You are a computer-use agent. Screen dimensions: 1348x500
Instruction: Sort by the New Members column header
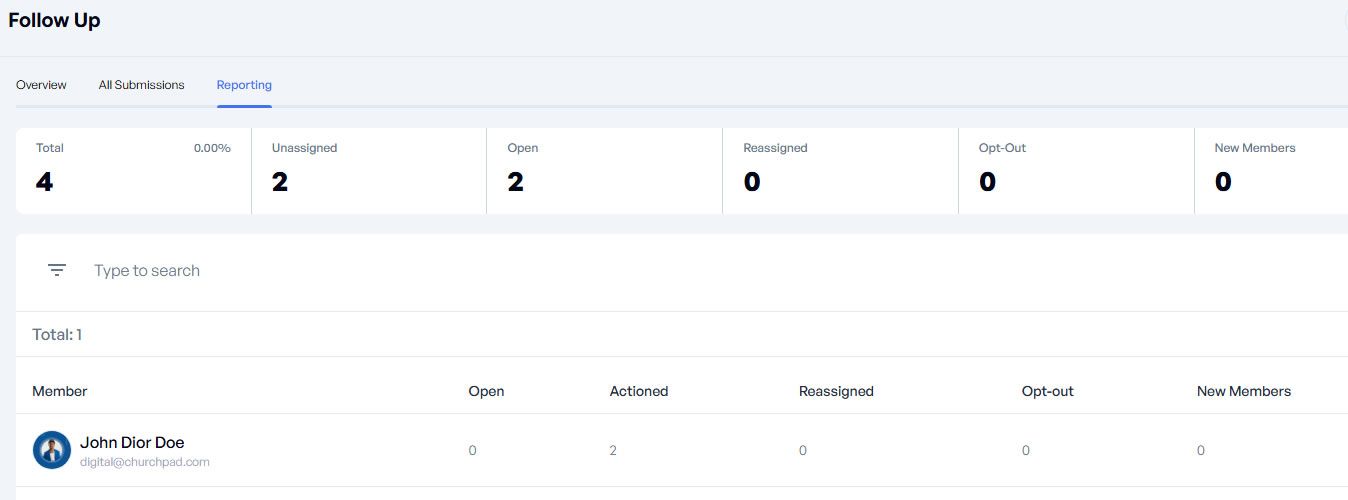coord(1244,391)
